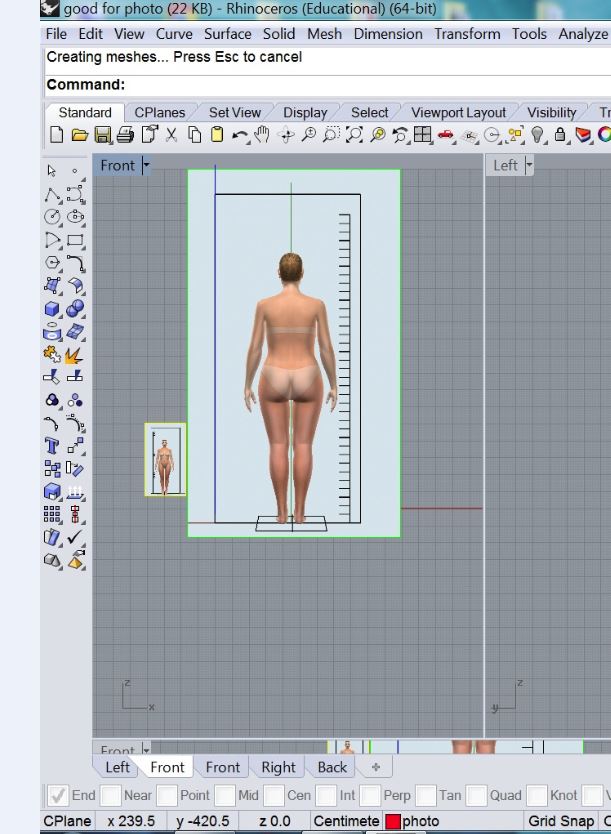
Task: Enable the Perp osnap checkbox
Action: 370,796
